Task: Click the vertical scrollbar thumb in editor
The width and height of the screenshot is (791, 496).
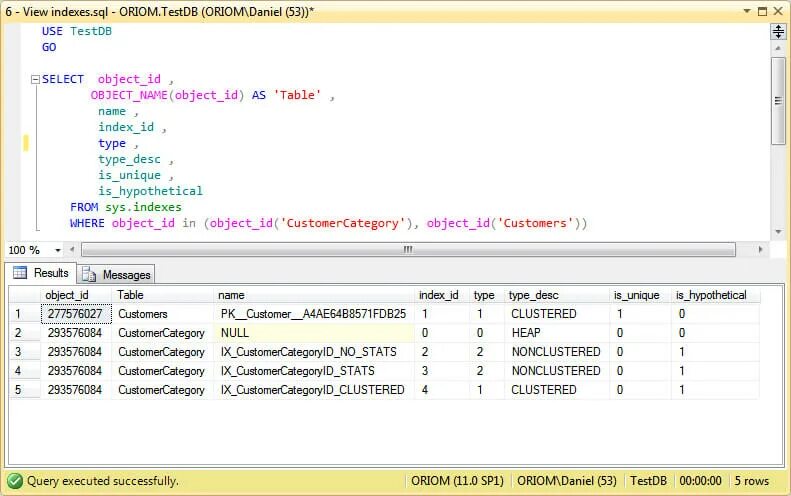Action: 778,101
